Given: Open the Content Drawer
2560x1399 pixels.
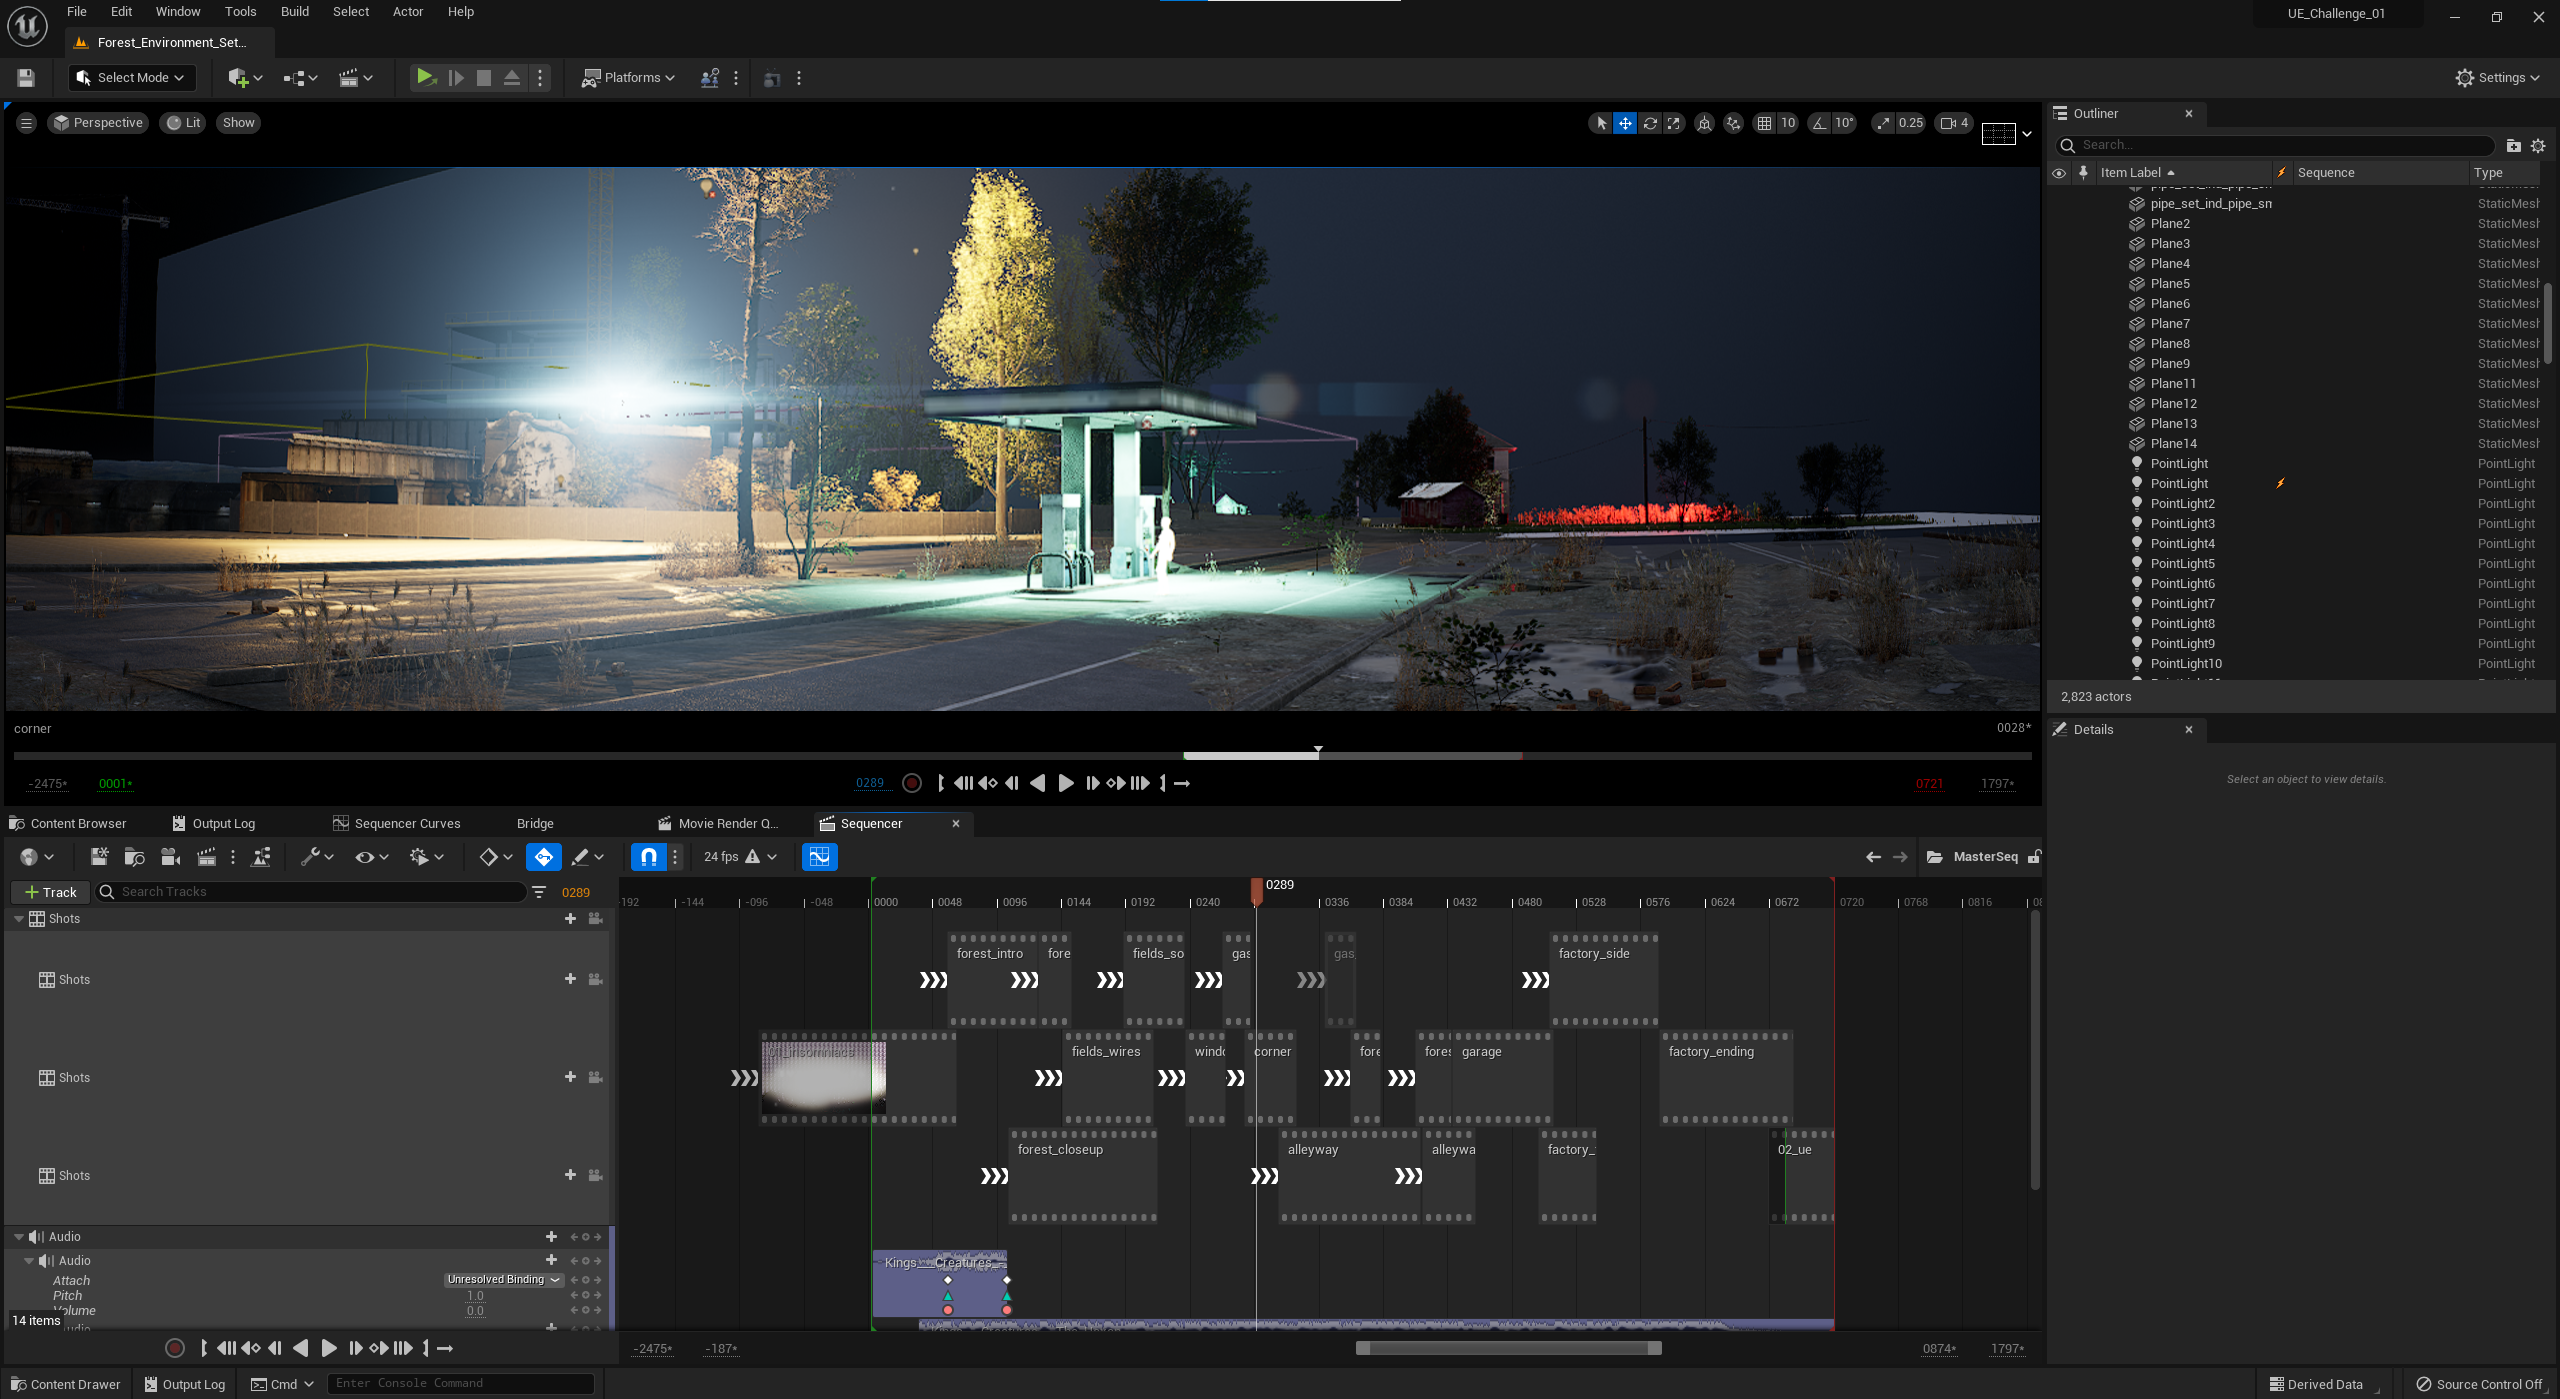Looking at the screenshot, I should pos(66,1384).
